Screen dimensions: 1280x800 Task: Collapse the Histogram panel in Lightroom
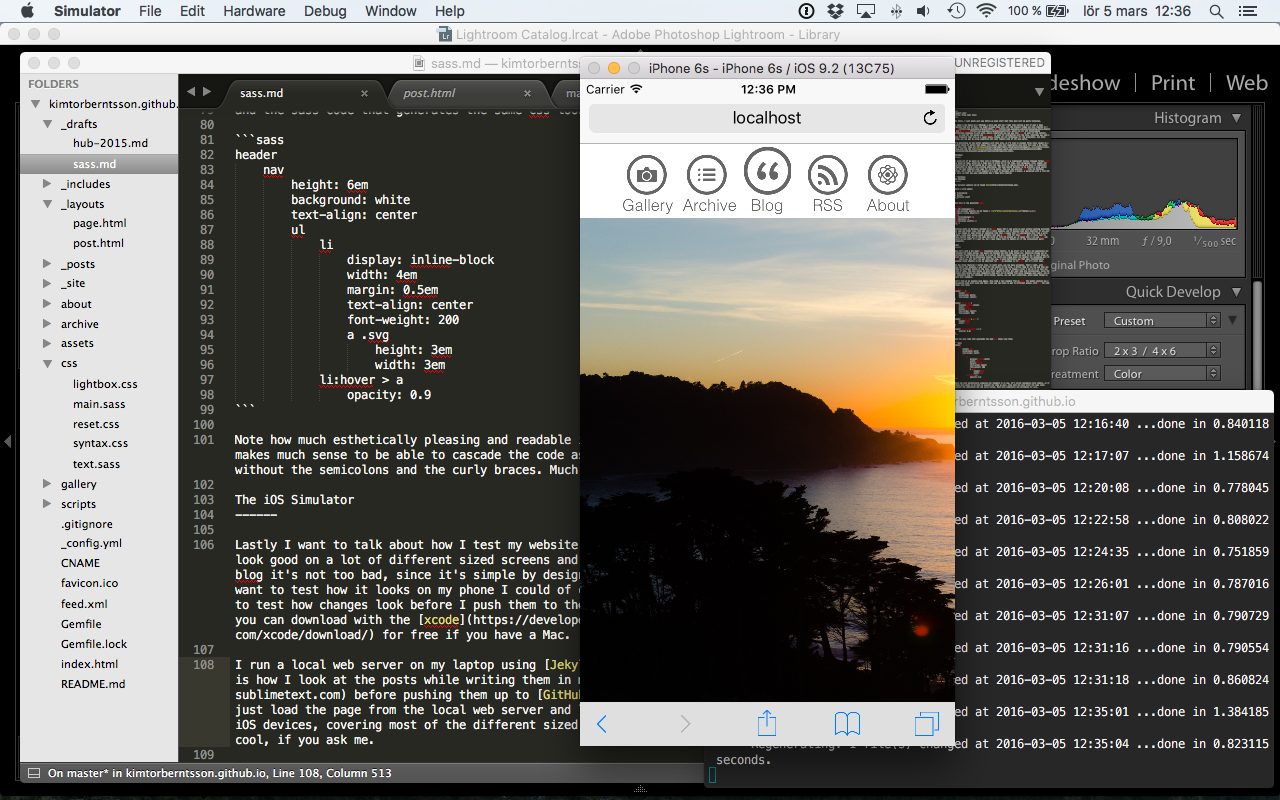[1237, 118]
